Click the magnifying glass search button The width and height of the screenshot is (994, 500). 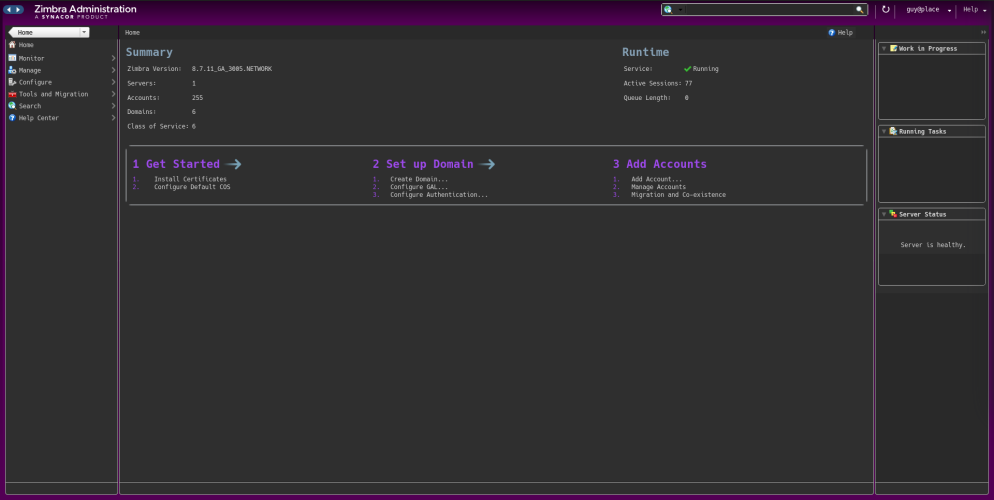[860, 10]
